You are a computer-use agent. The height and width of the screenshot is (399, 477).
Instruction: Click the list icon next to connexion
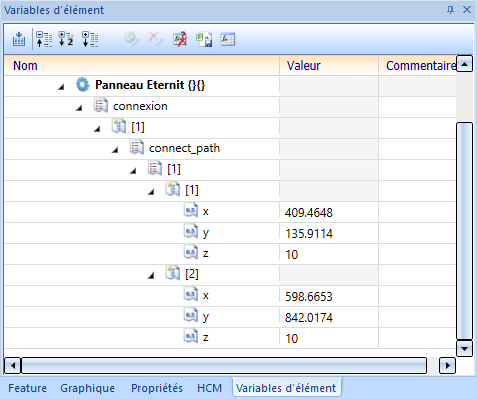100,106
